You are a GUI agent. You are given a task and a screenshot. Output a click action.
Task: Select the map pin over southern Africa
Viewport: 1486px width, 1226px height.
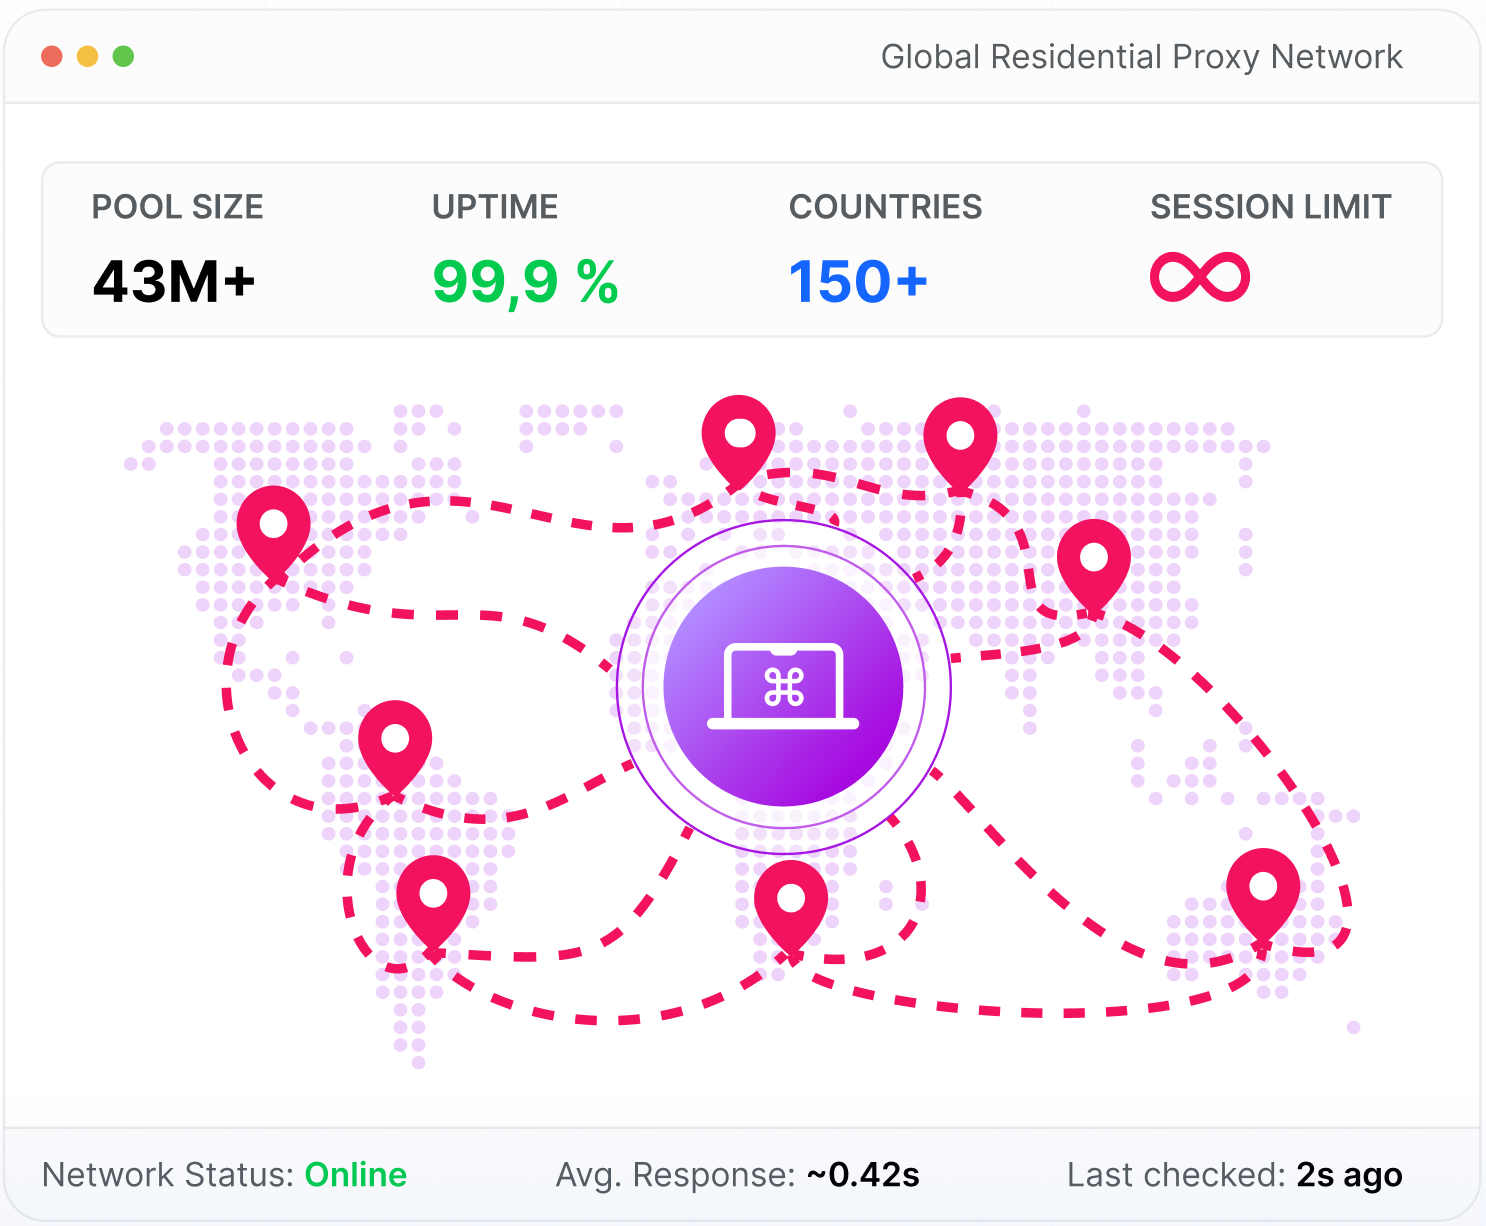tap(791, 908)
